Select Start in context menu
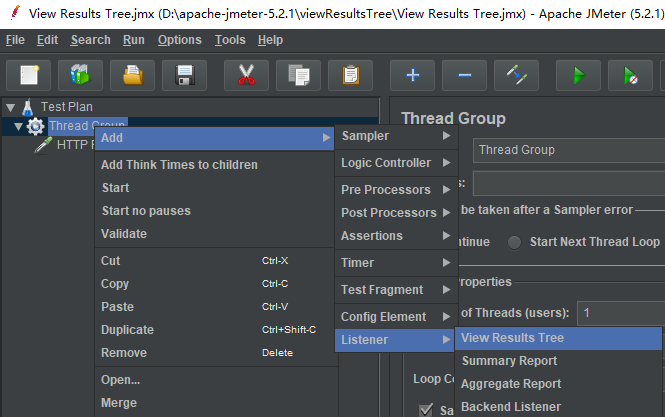The width and height of the screenshot is (665, 417). 215,188
